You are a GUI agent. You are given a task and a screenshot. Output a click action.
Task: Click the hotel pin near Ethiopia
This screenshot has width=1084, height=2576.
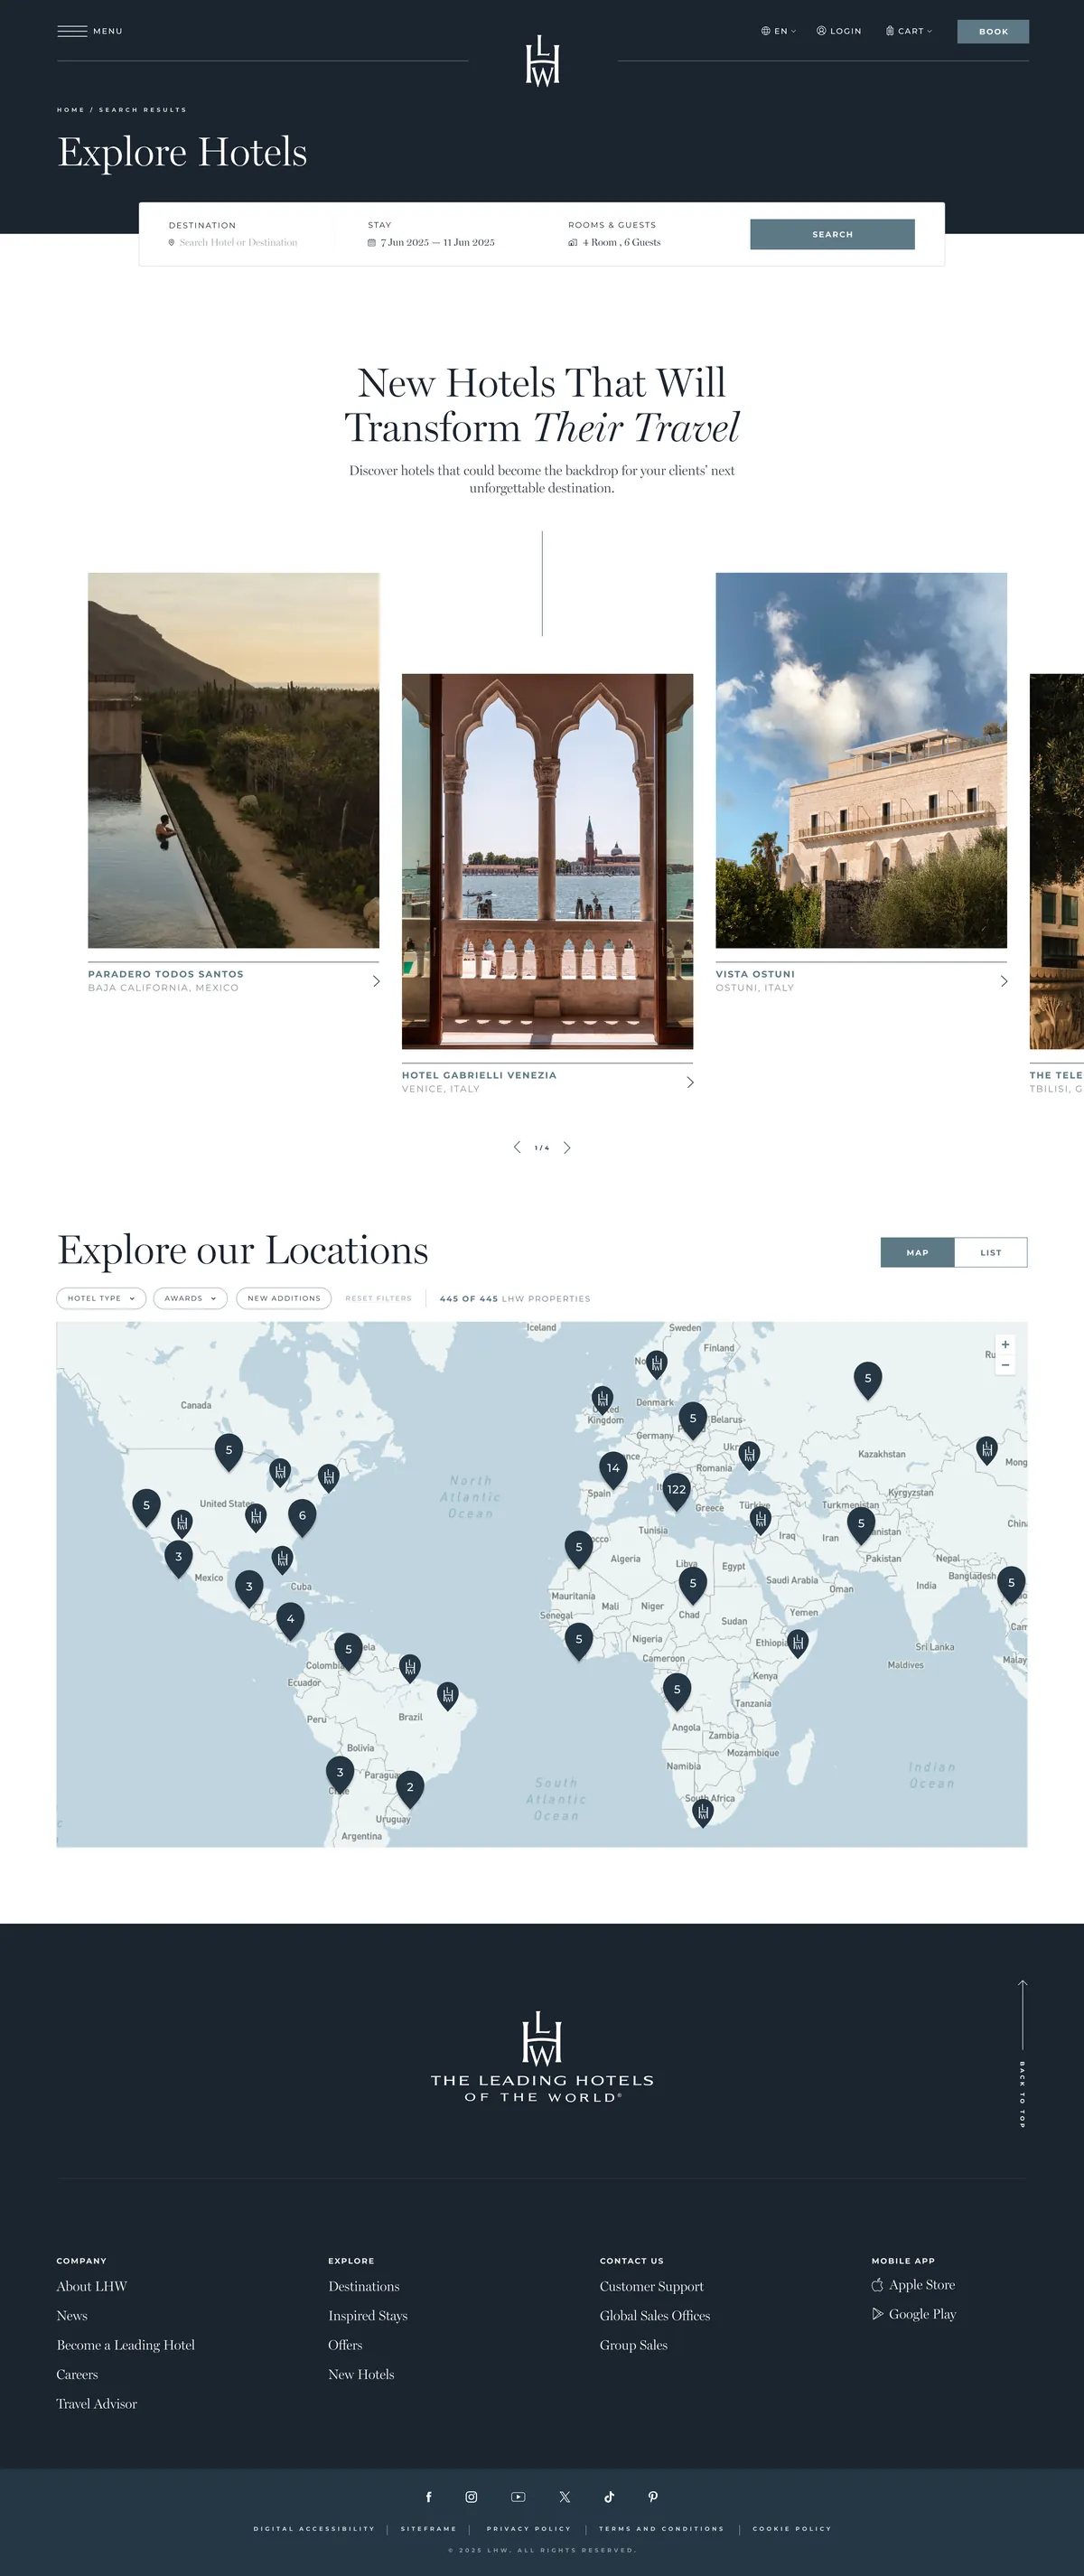[x=797, y=1642]
